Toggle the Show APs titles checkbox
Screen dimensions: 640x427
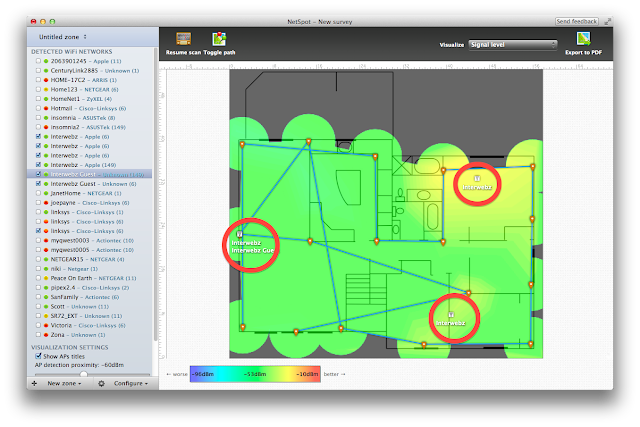[x=38, y=356]
